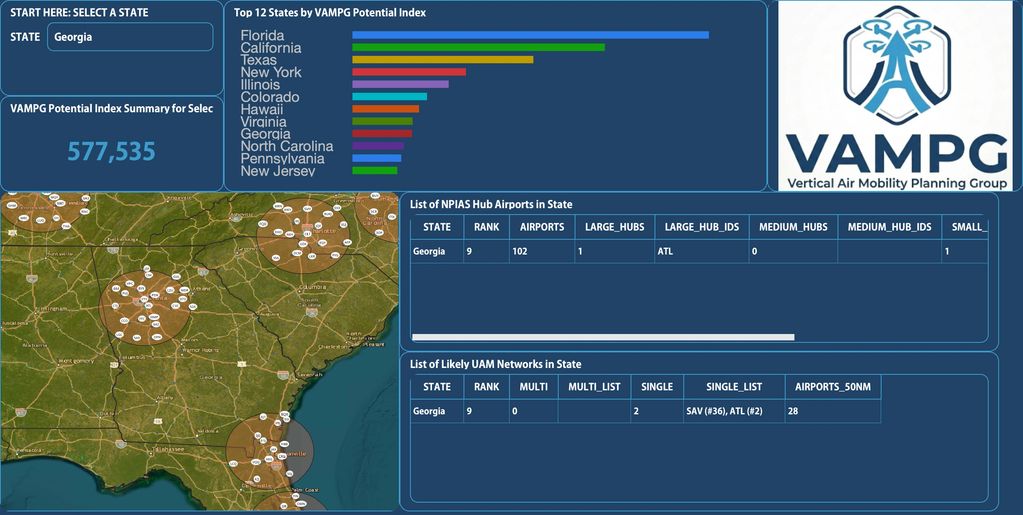
Task: Click RANK header in UAM Networks table
Action: point(486,387)
